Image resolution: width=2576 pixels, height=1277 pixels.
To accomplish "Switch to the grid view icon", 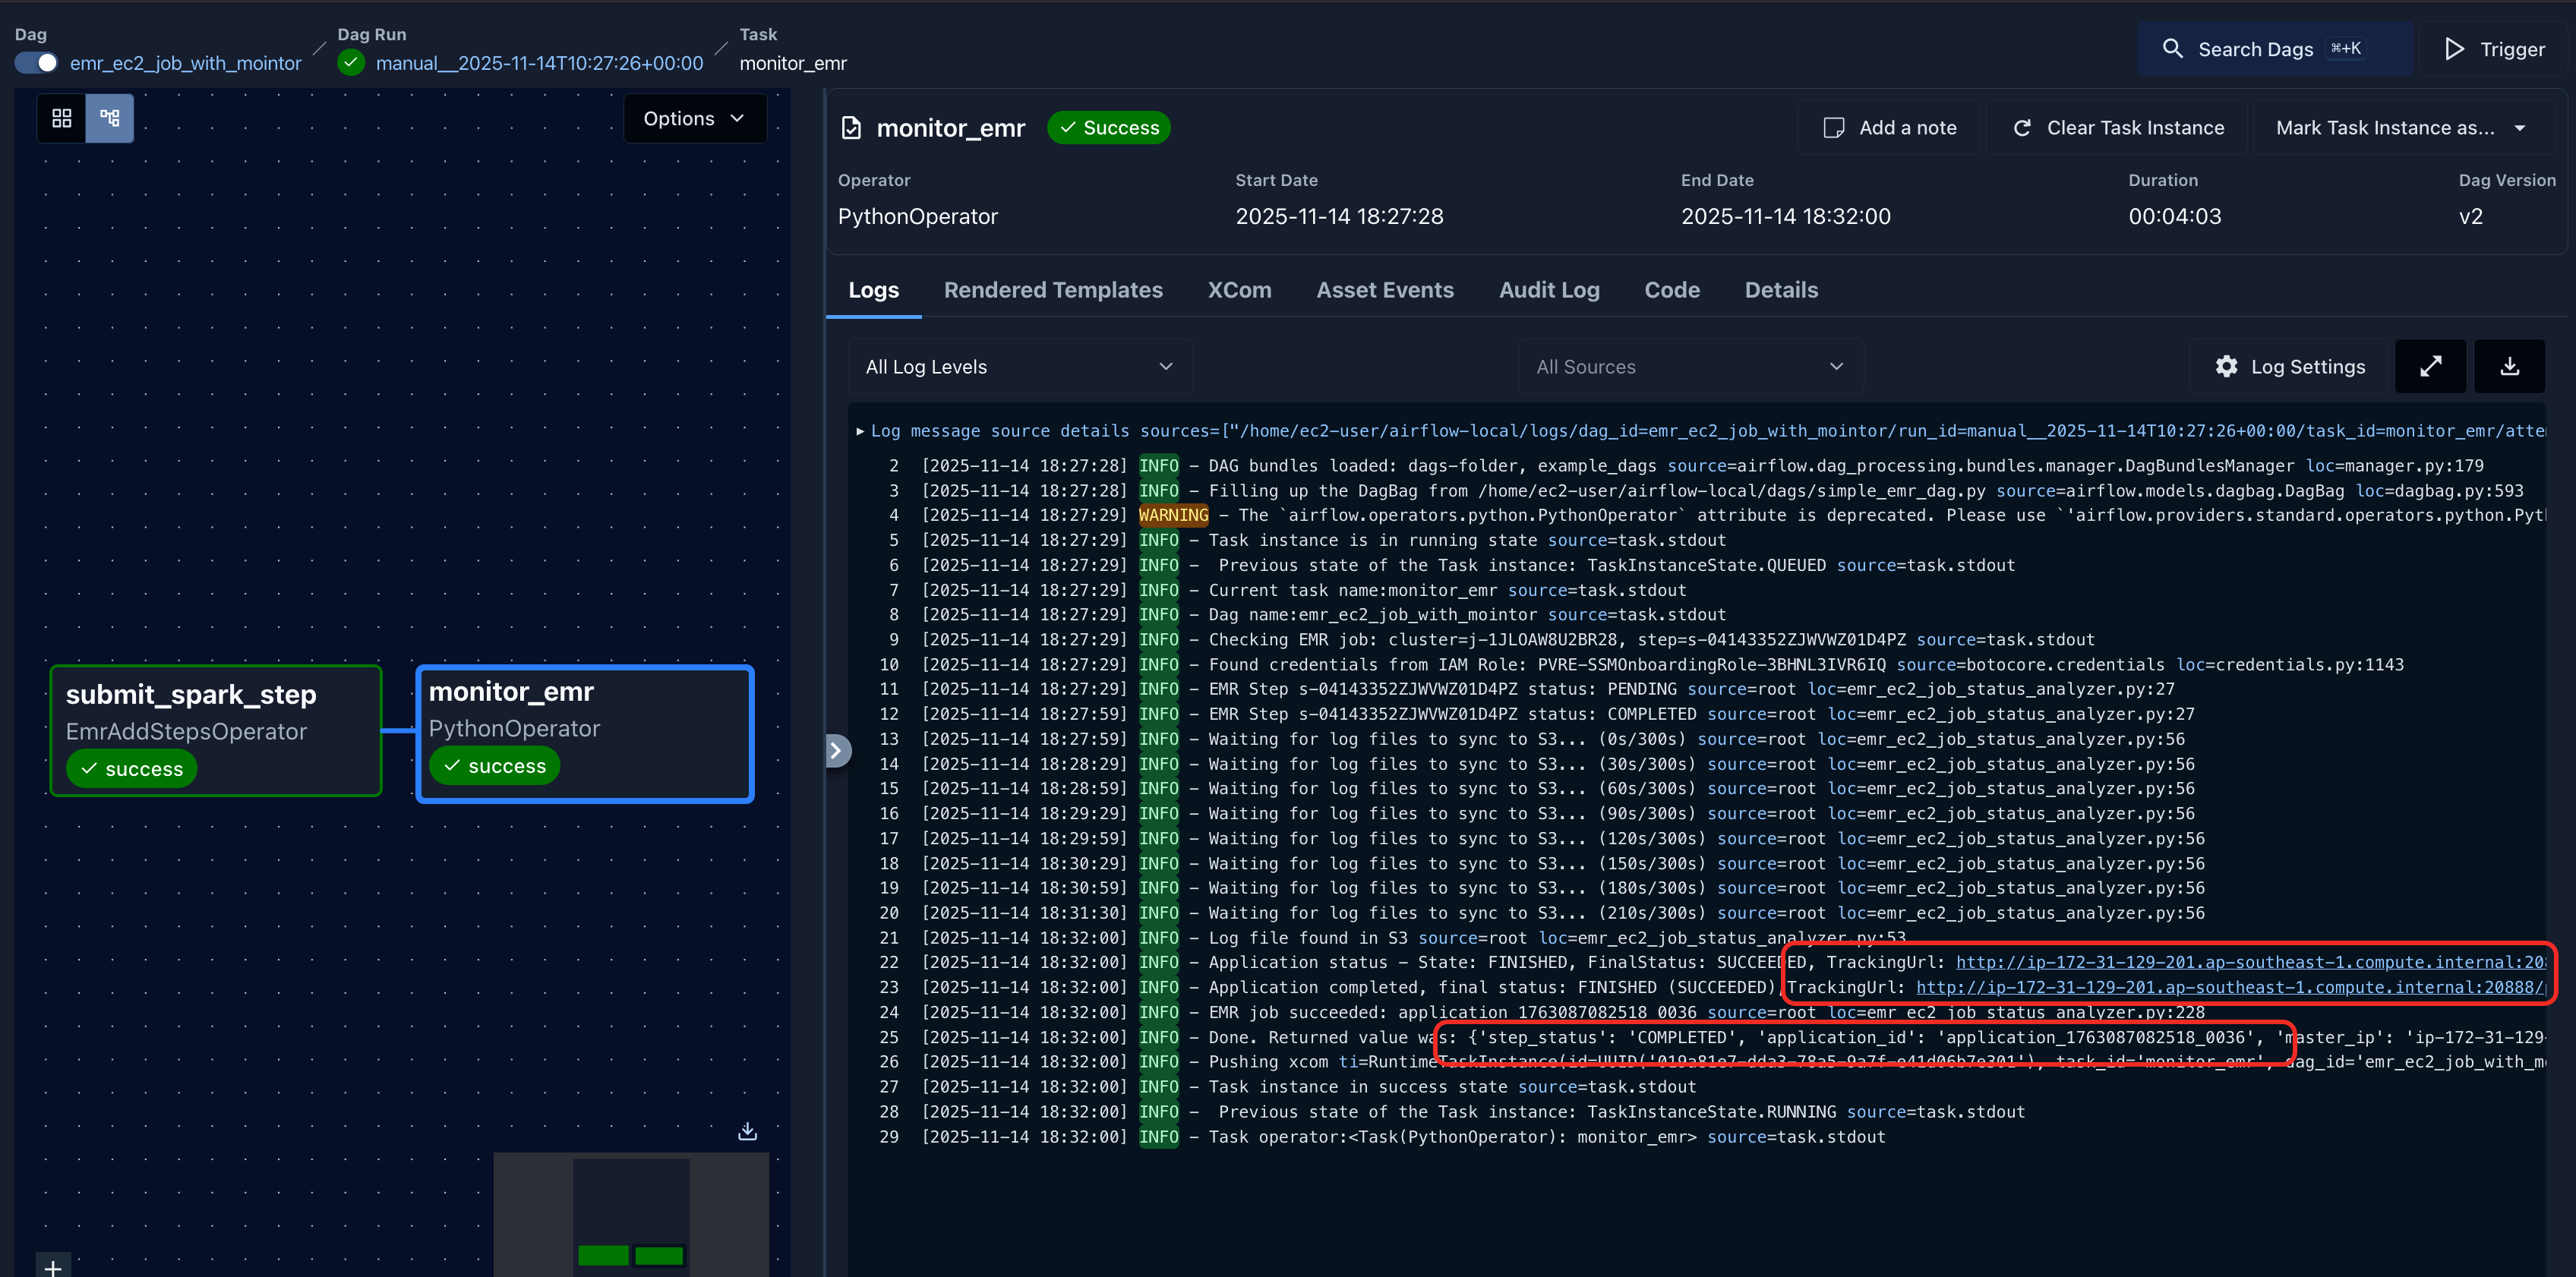I will click(61, 118).
